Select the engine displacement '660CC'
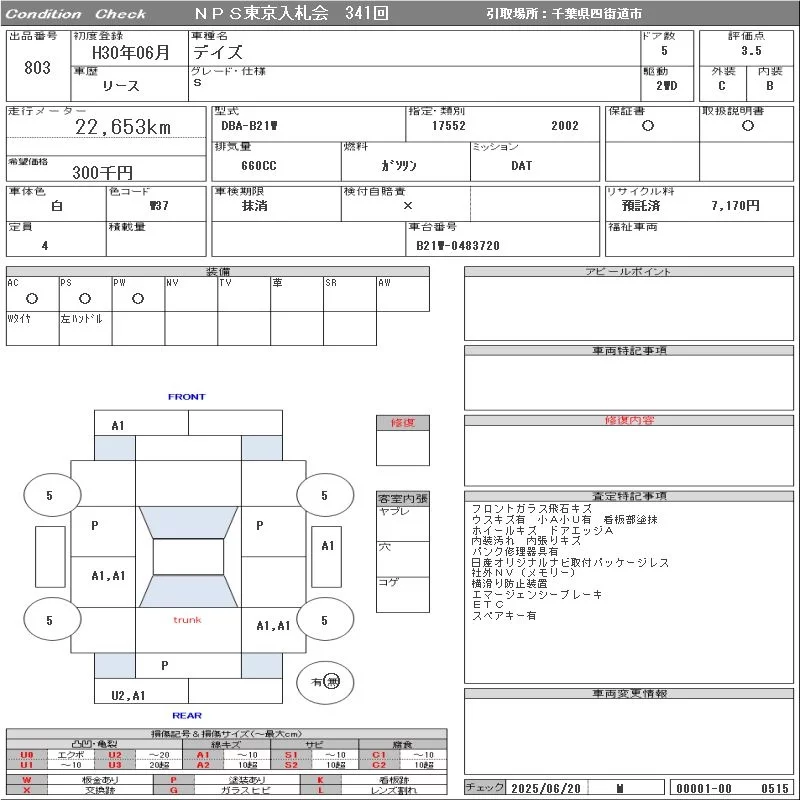Screen dimensions: 800x800 click(259, 166)
